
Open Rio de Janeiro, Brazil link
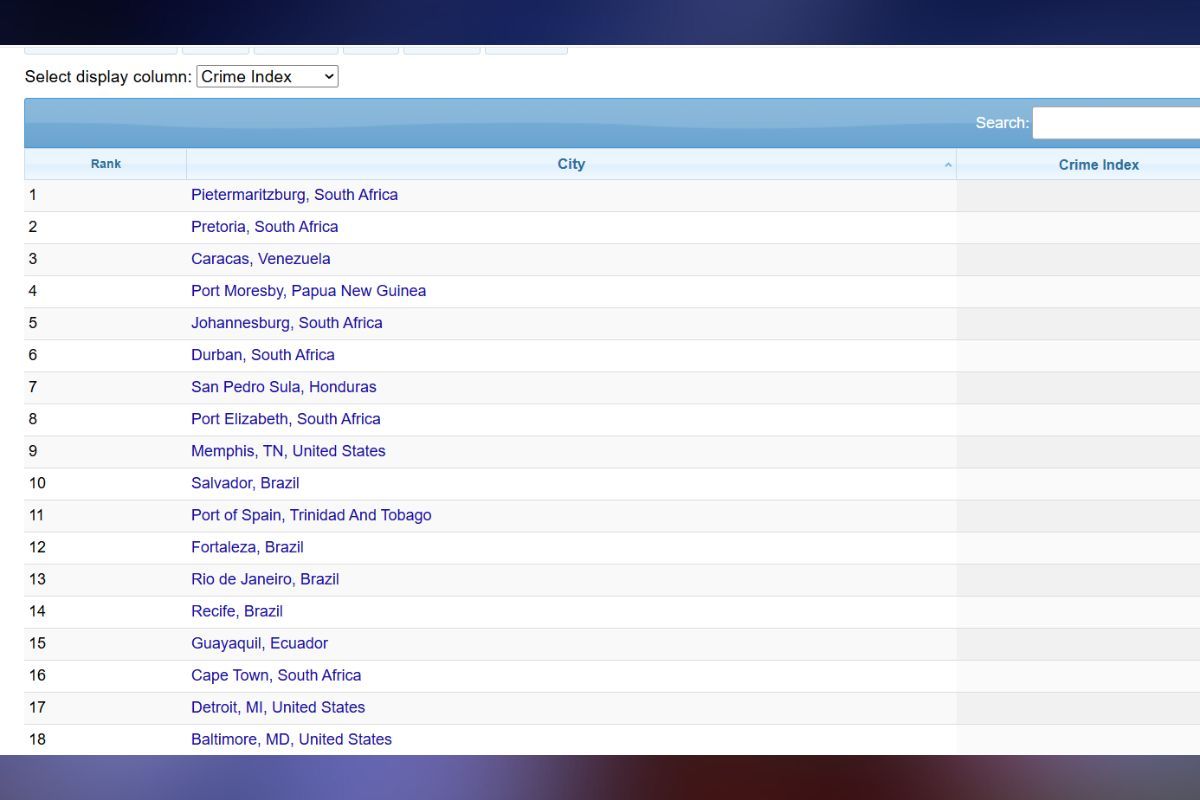click(265, 579)
